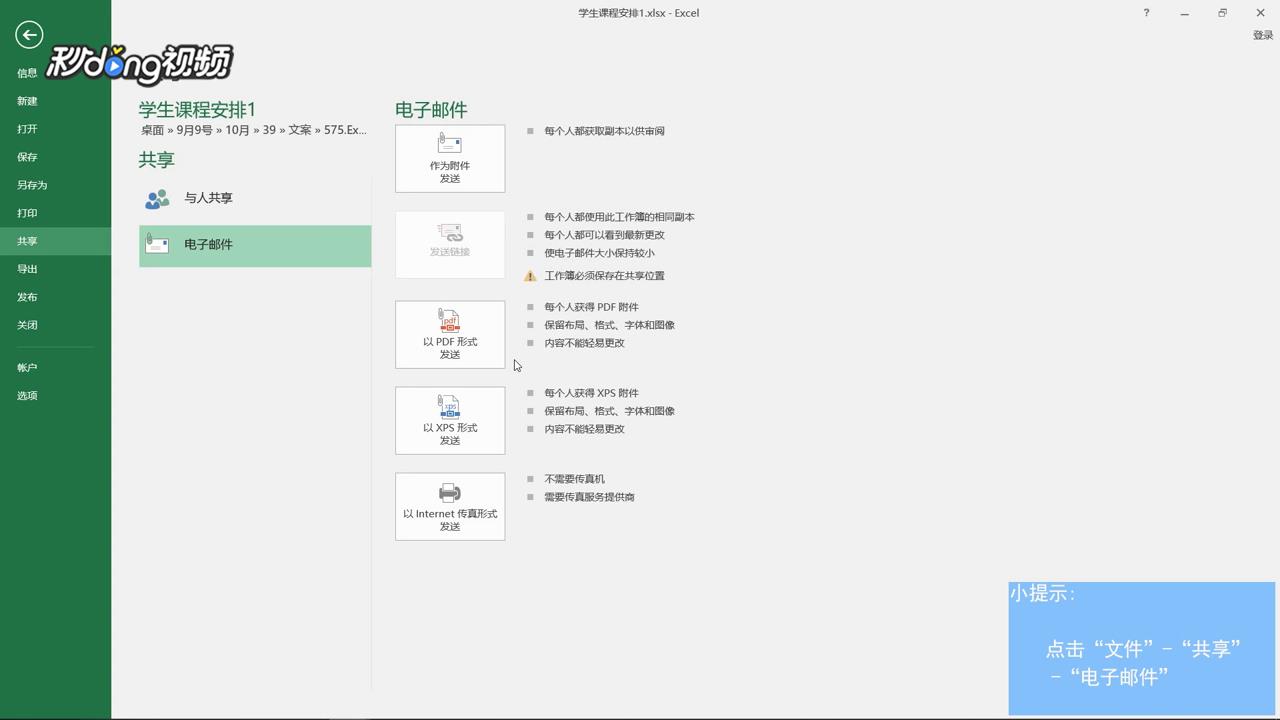1280x720 pixels.
Task: Select the 打印 menu entry
Action: 55,213
